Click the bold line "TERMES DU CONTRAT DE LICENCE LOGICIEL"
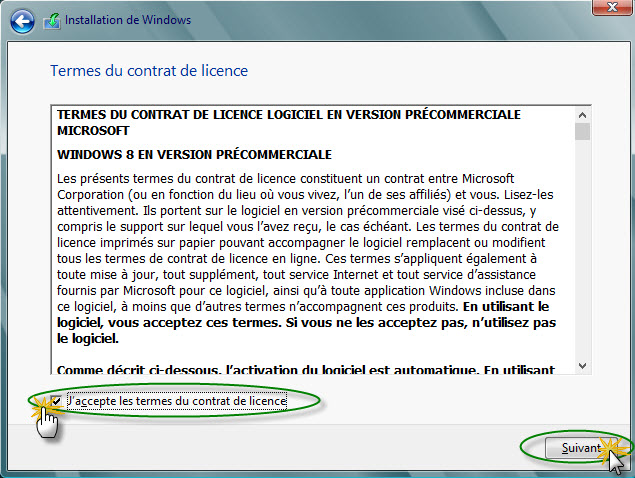The height and width of the screenshot is (478, 635). pyautogui.click(x=289, y=115)
